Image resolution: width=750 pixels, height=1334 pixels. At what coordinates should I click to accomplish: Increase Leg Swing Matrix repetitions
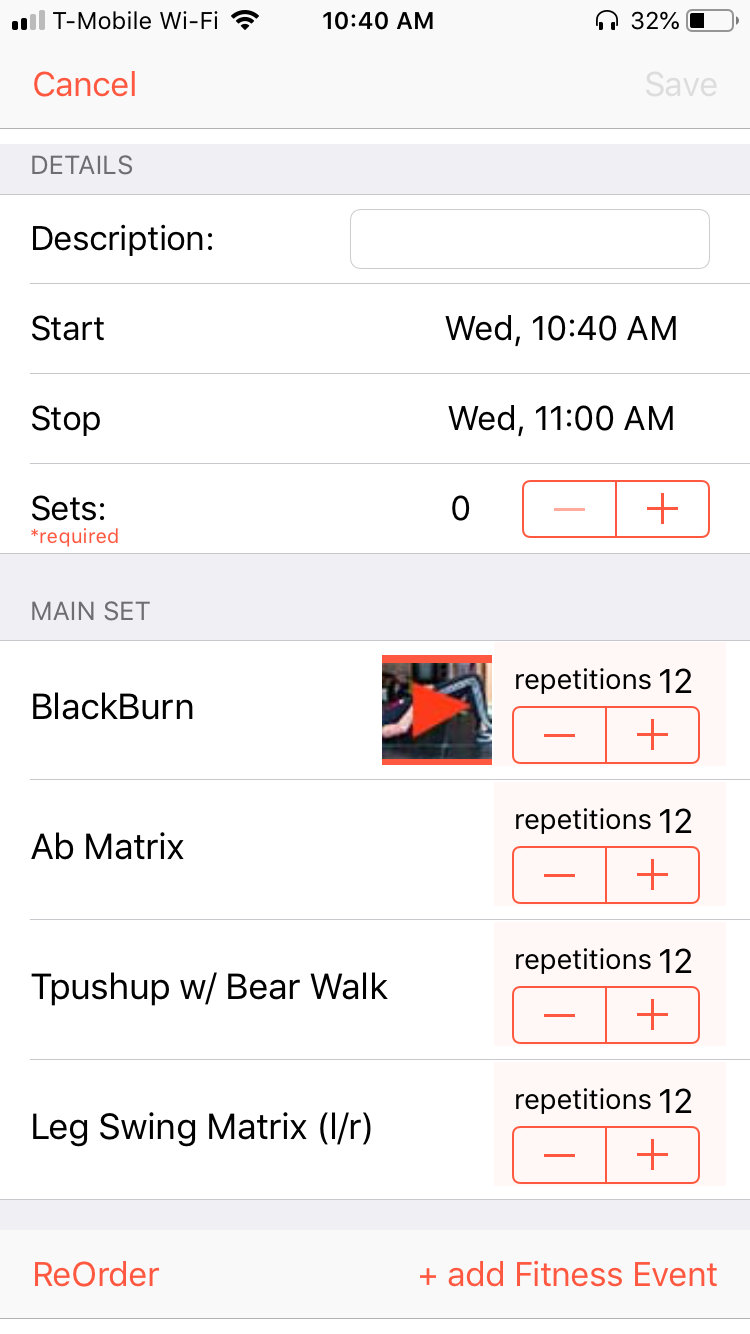pos(652,1155)
